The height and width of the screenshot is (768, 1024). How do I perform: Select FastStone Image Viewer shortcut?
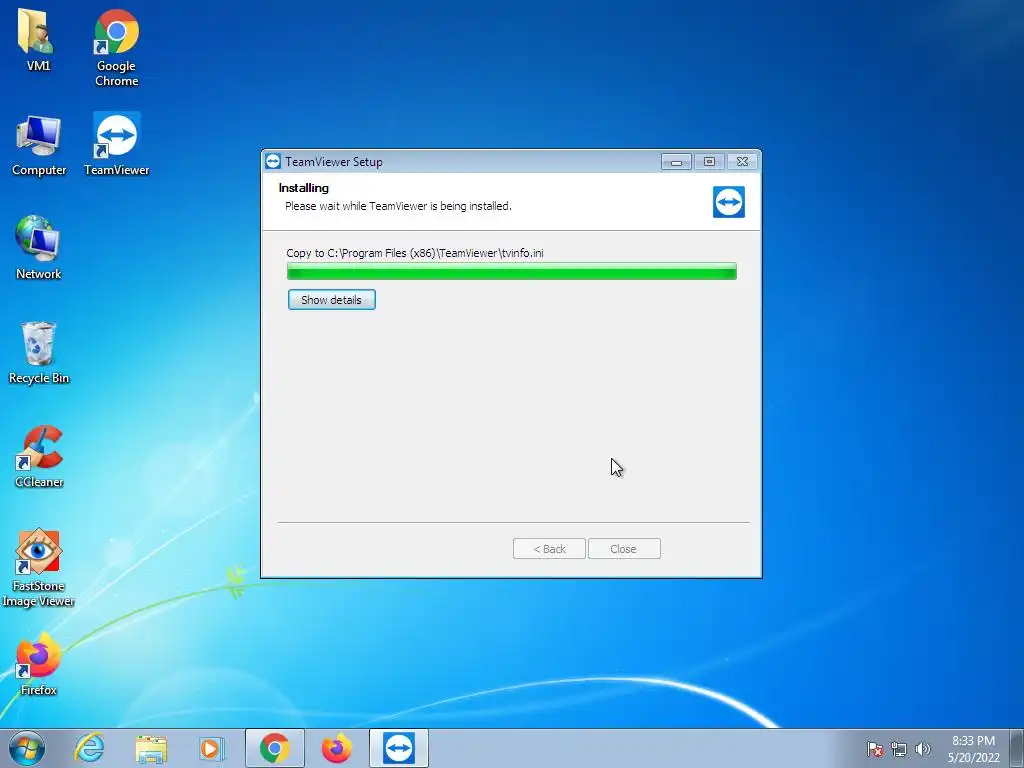pyautogui.click(x=39, y=568)
